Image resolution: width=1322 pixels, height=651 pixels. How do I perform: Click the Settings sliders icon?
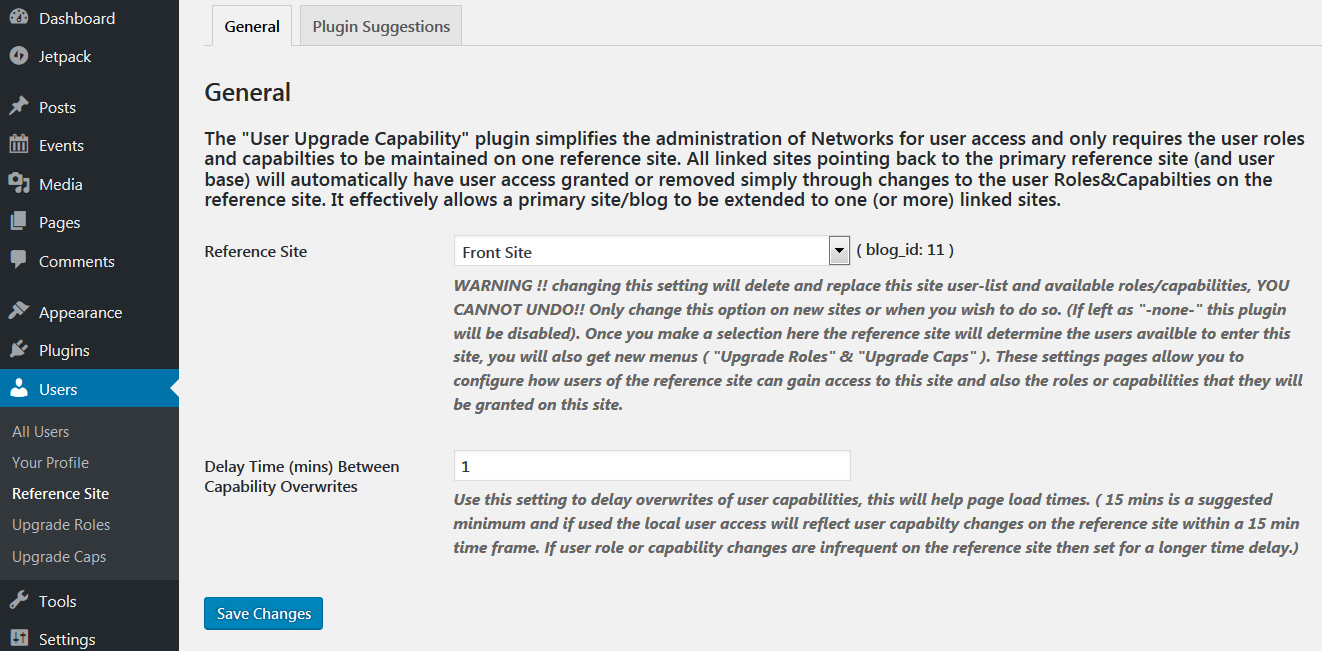pyautogui.click(x=18, y=639)
